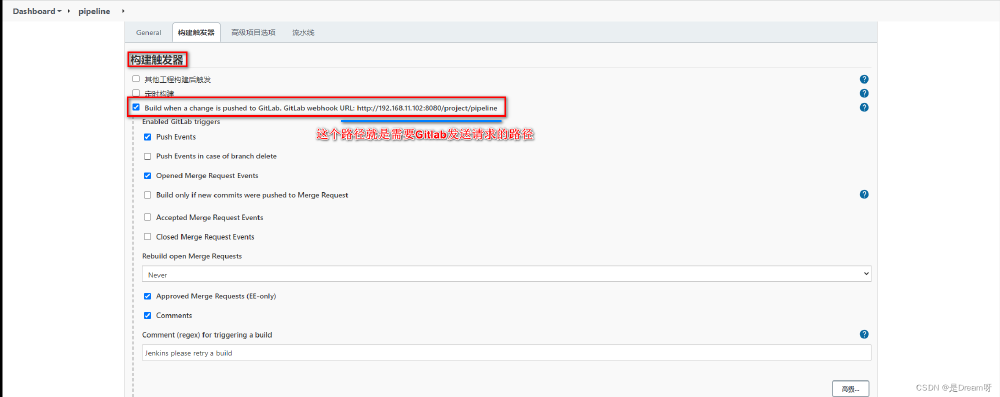
Task: Click the 构建触发器 section heading
Action: (157, 60)
